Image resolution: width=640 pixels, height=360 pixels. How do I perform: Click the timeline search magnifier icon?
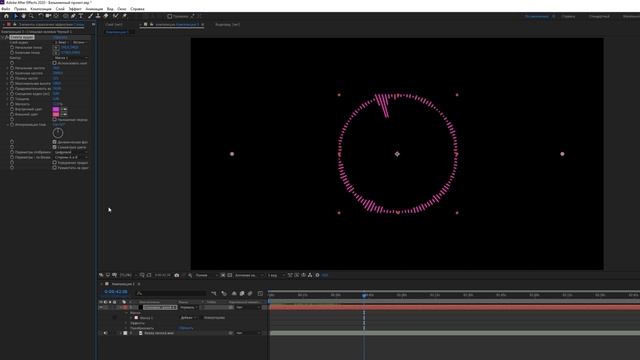[x=139, y=293]
